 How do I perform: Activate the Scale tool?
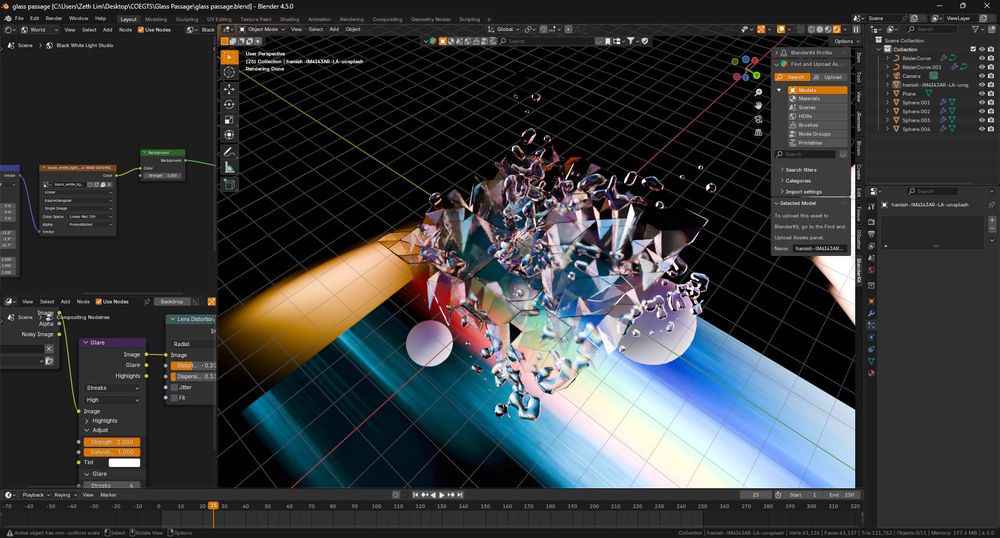point(229,120)
